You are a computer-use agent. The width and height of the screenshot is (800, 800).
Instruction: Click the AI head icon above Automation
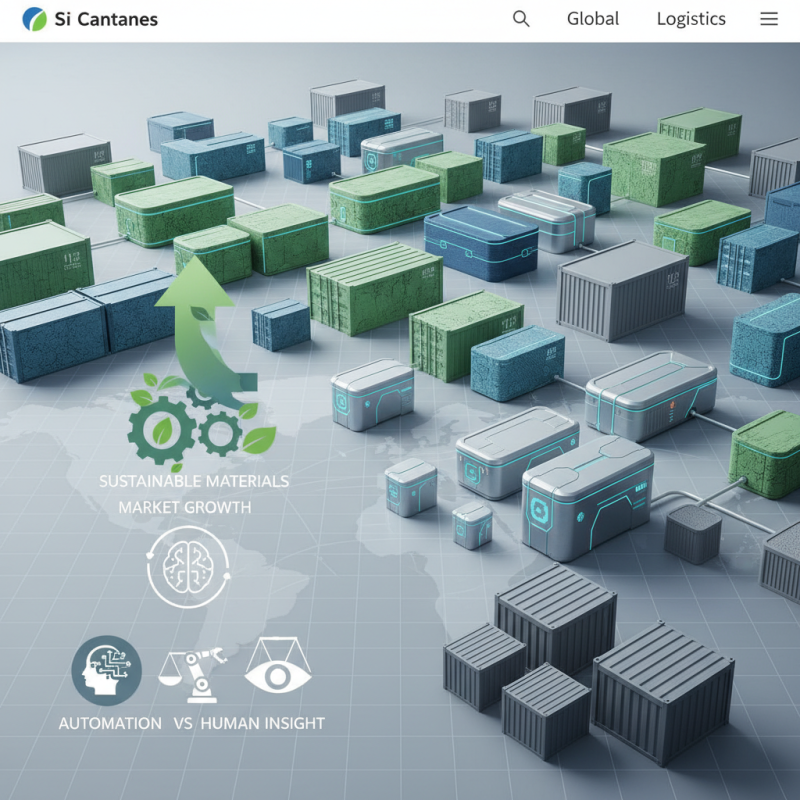coord(107,670)
